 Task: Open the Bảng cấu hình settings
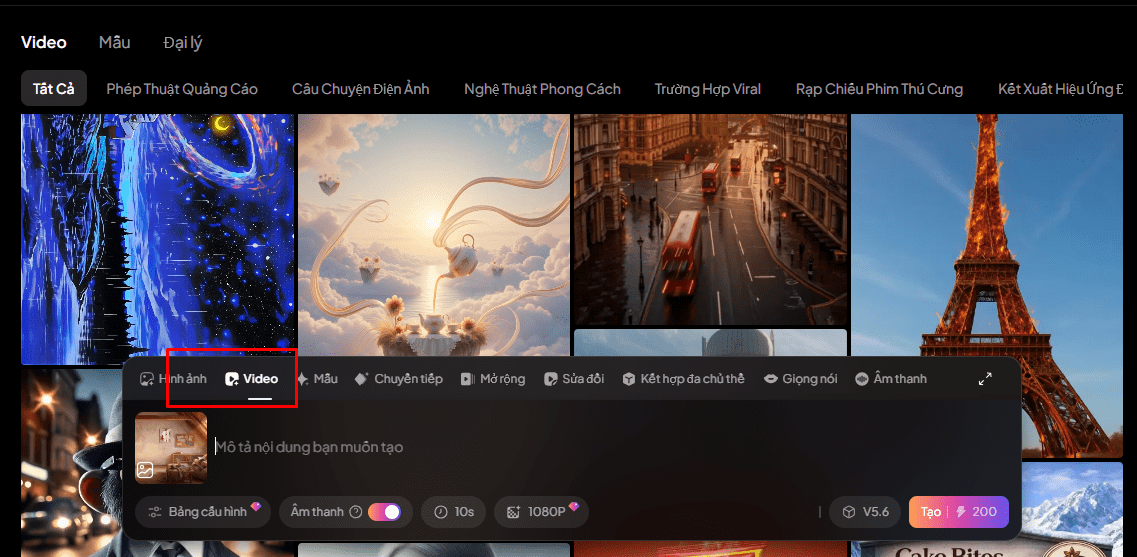pyautogui.click(x=203, y=511)
